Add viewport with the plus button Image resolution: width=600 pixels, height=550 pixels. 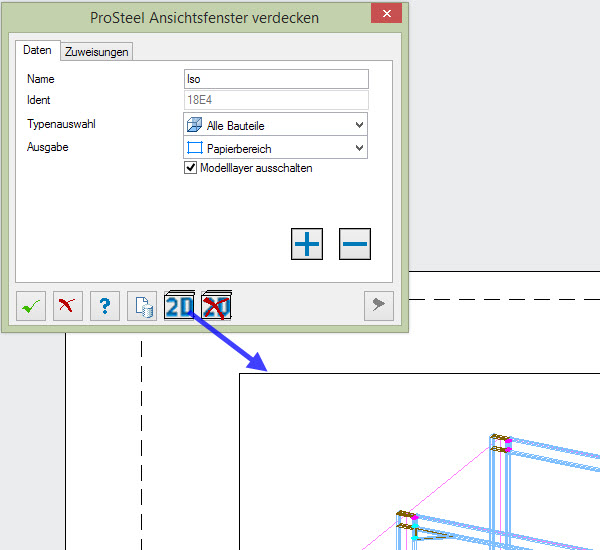click(307, 244)
